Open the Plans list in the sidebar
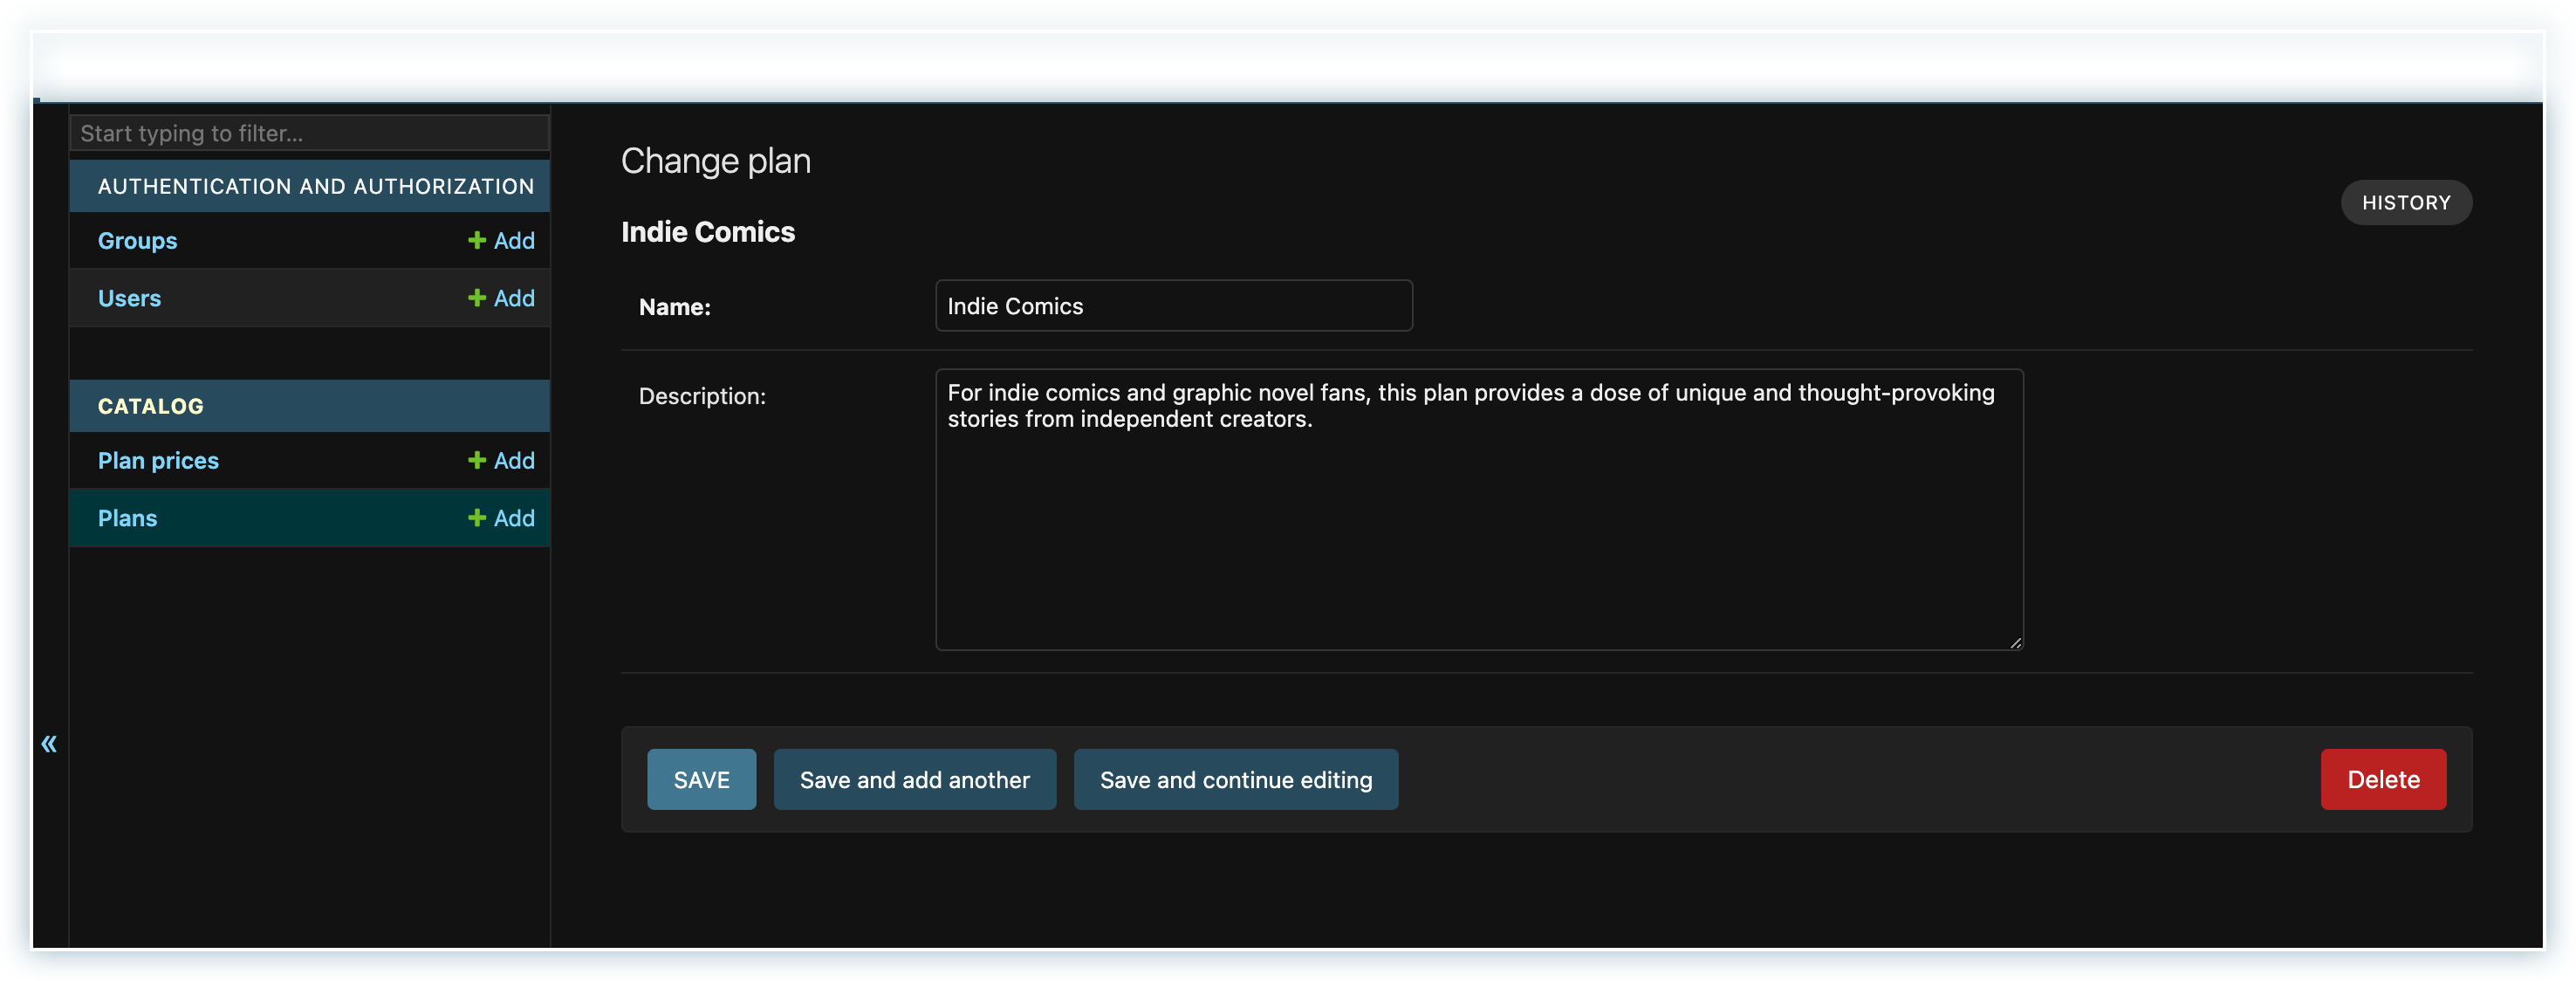The image size is (2576, 981). [127, 518]
